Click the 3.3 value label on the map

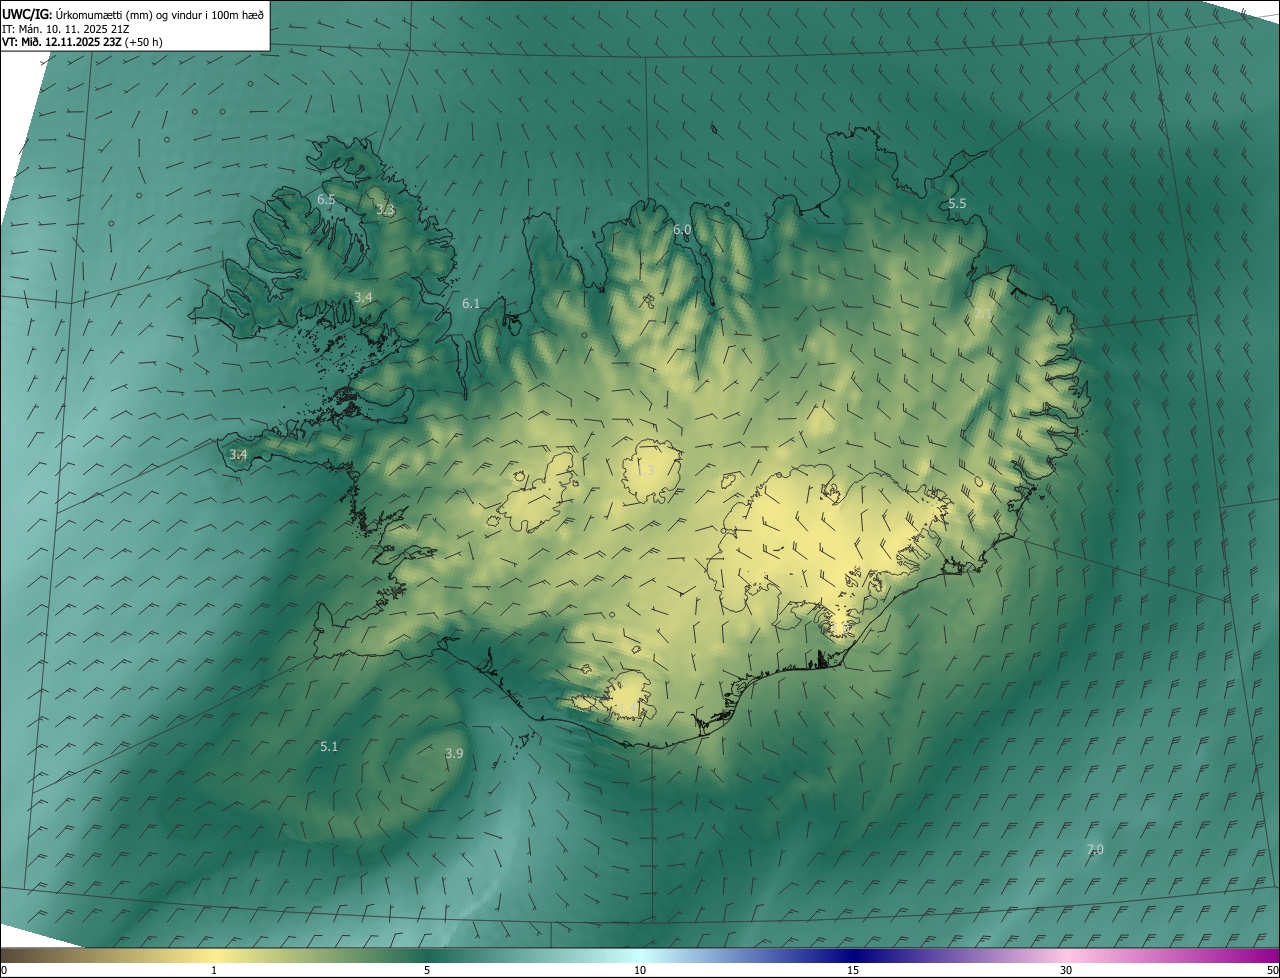(385, 210)
